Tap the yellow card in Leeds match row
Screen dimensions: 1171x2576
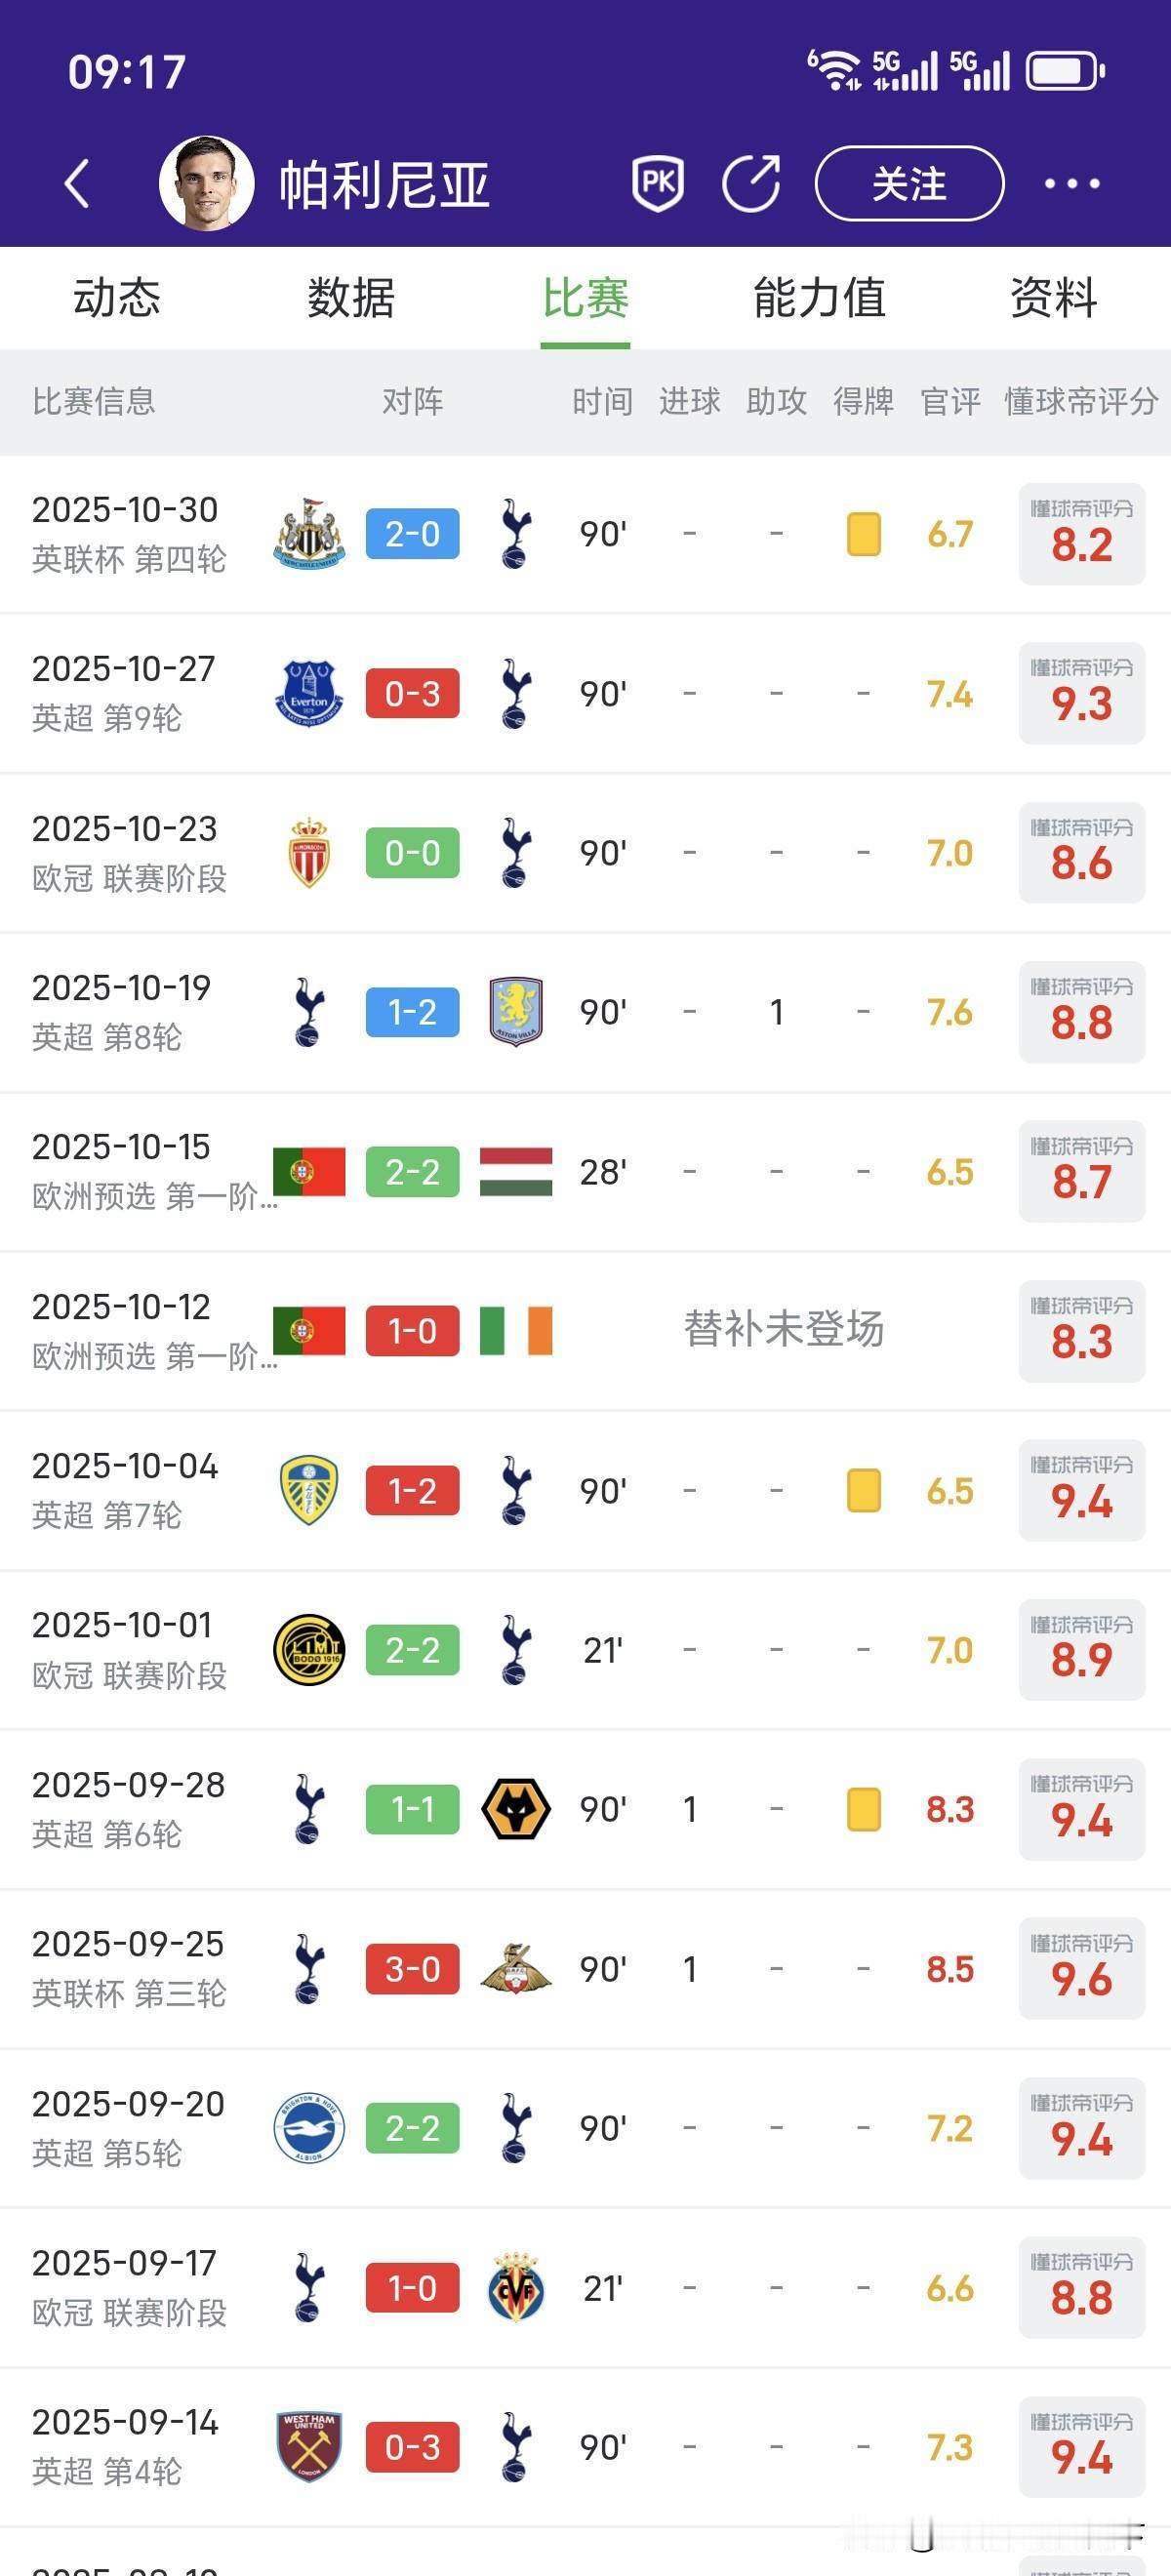click(x=863, y=1490)
